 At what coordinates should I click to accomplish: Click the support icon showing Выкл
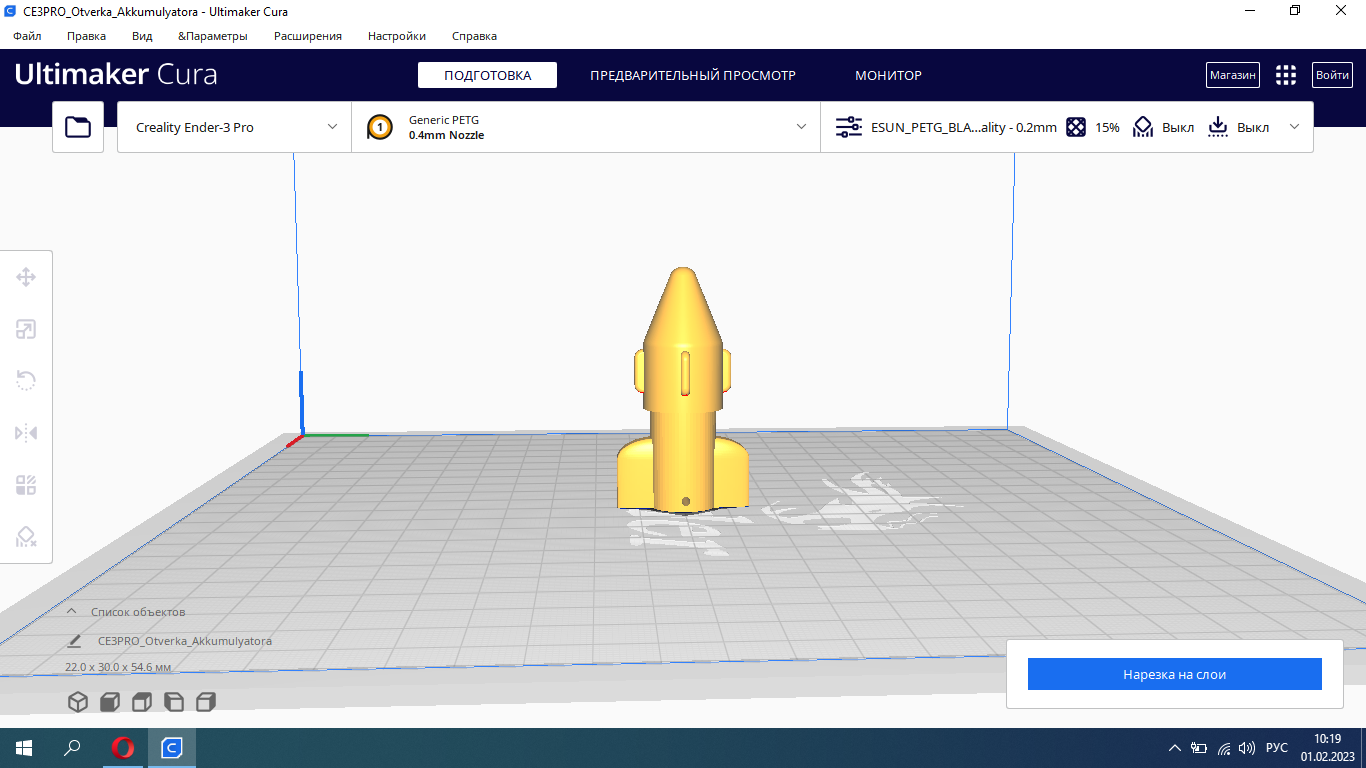point(1143,127)
